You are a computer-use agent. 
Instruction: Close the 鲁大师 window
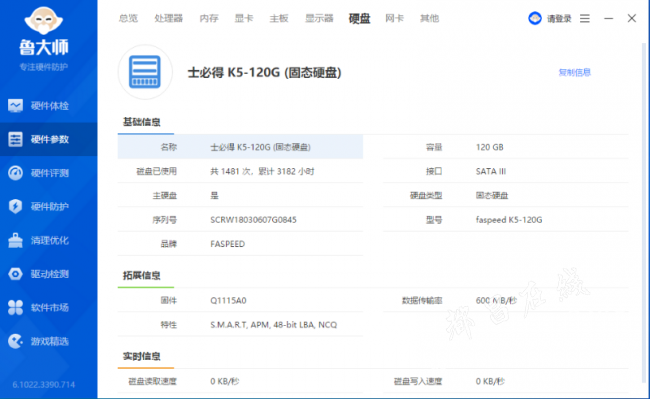(631, 18)
